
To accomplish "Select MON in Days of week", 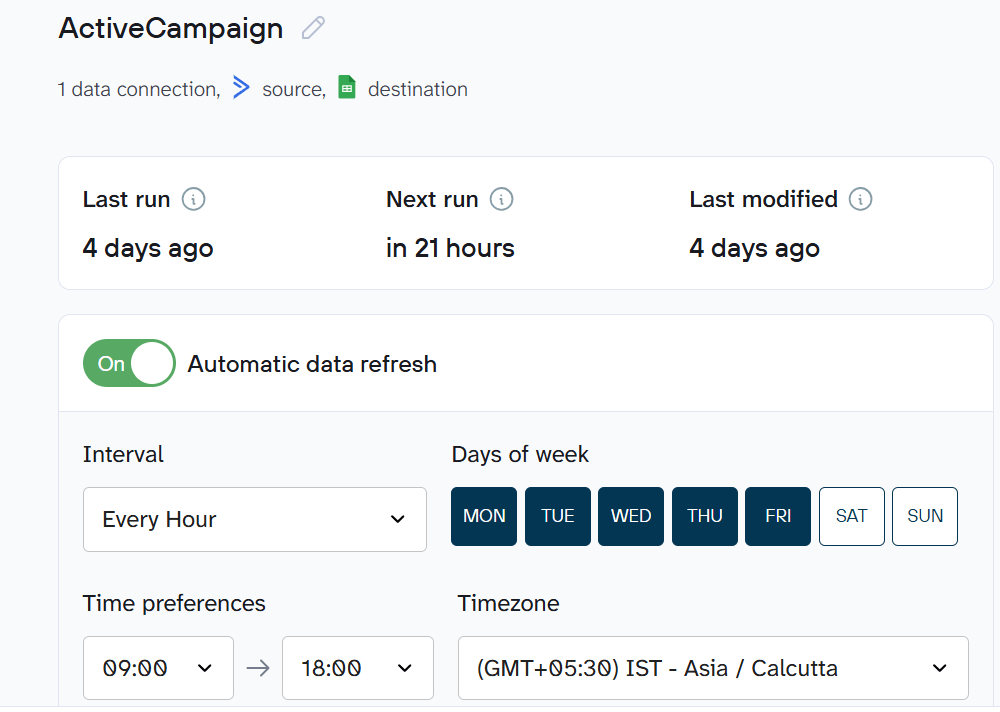I will tap(483, 516).
